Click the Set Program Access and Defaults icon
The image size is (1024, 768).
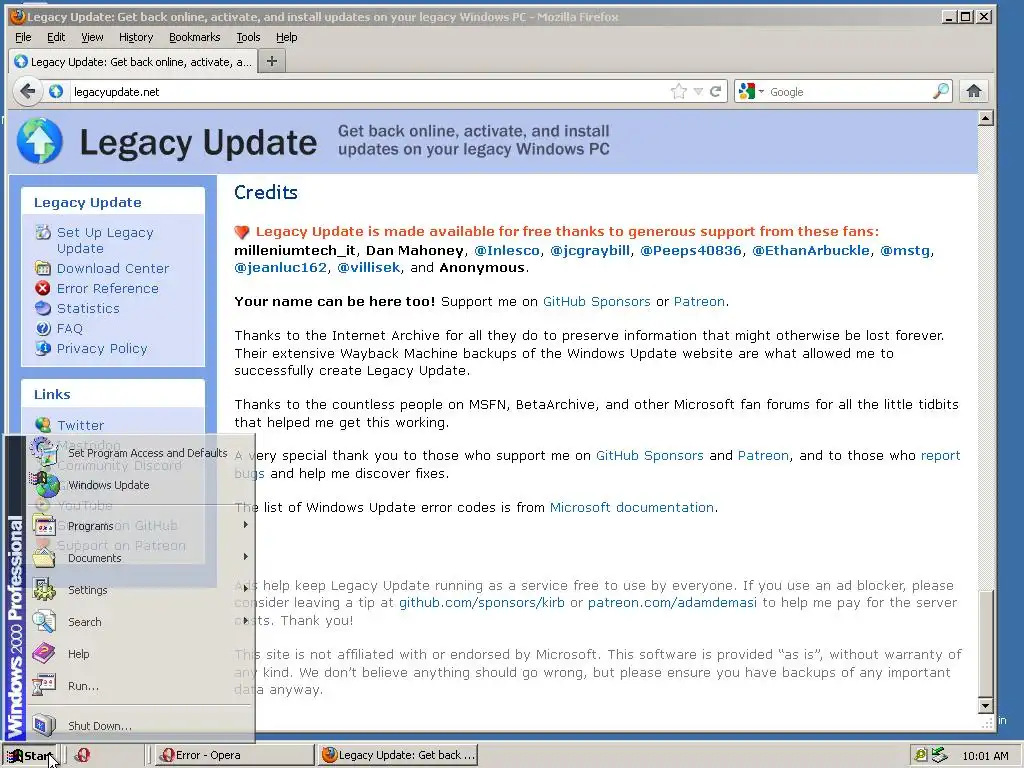coord(44,451)
